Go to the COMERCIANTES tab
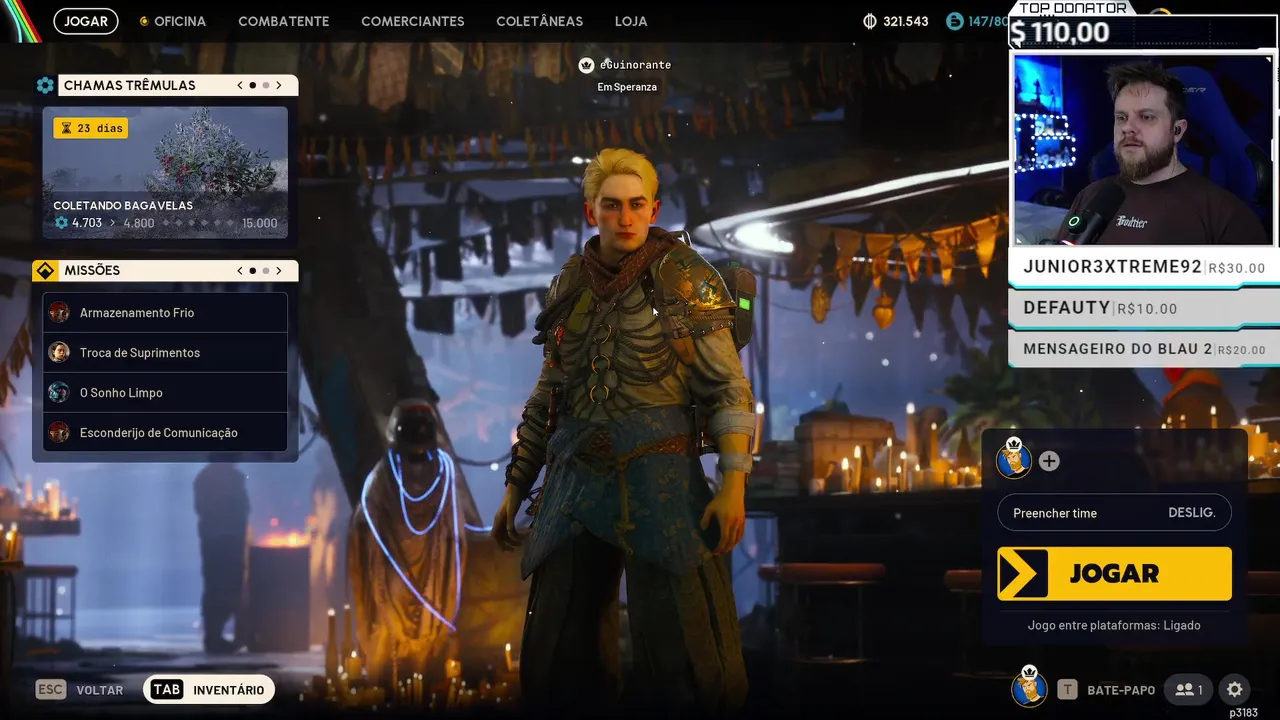 (x=413, y=21)
